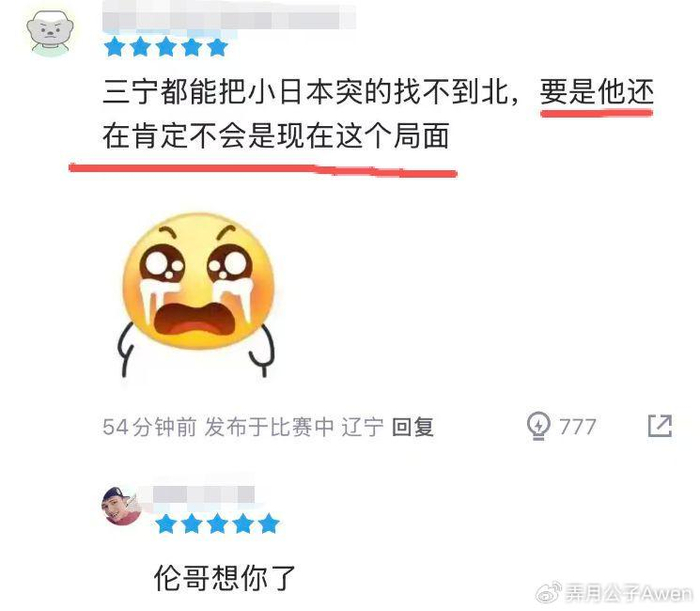Select first star of top rating
Viewport: 700px width, 611px height.
click(115, 47)
